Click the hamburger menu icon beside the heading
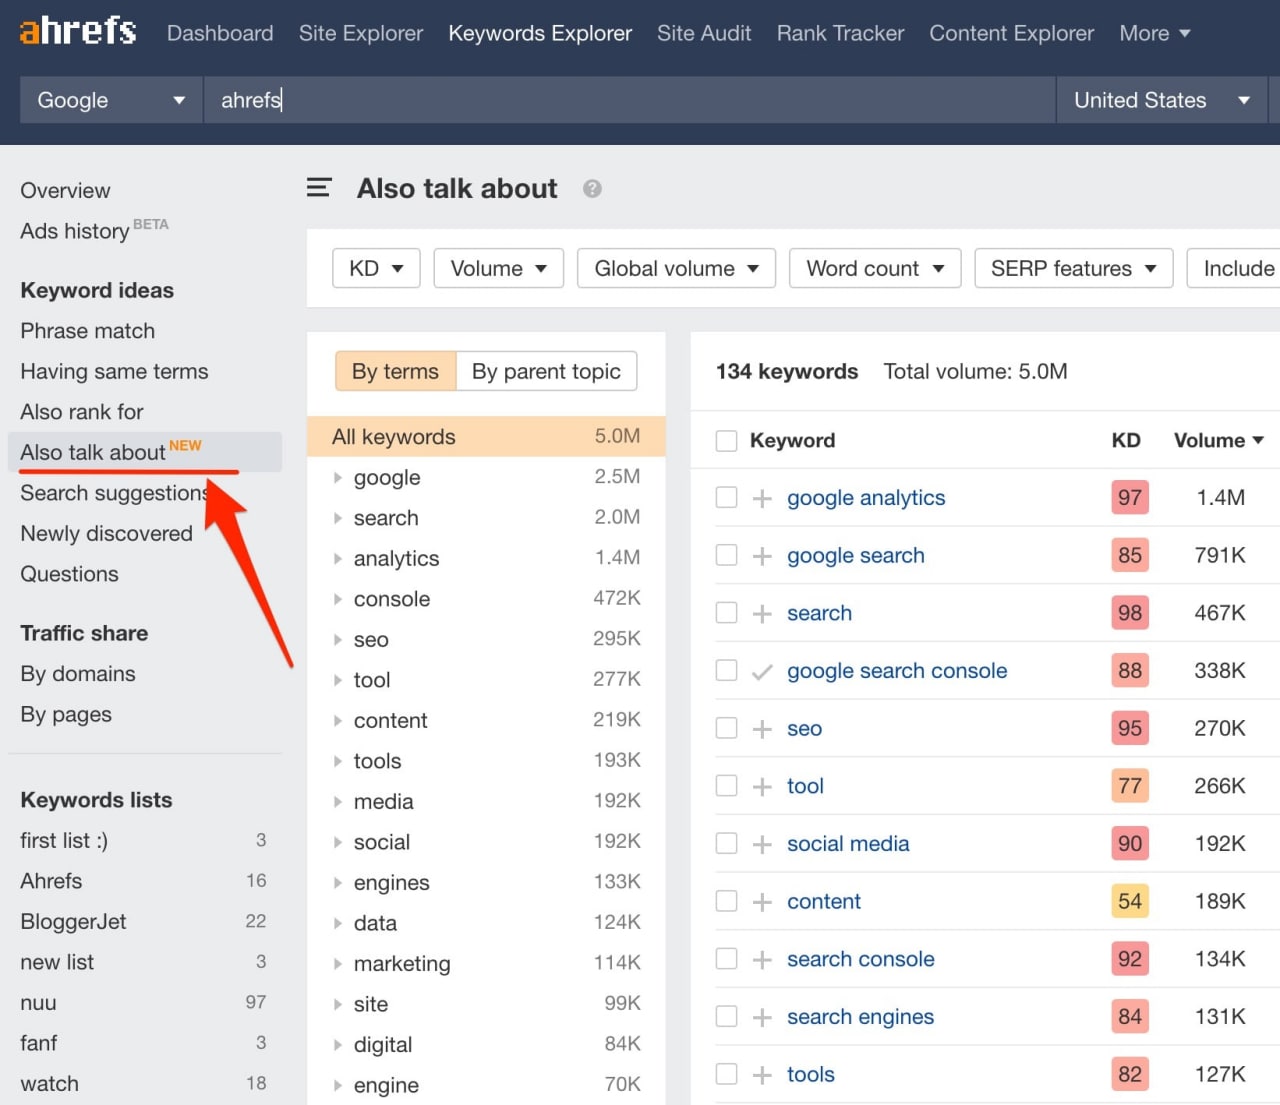The image size is (1280, 1105). coord(319,188)
